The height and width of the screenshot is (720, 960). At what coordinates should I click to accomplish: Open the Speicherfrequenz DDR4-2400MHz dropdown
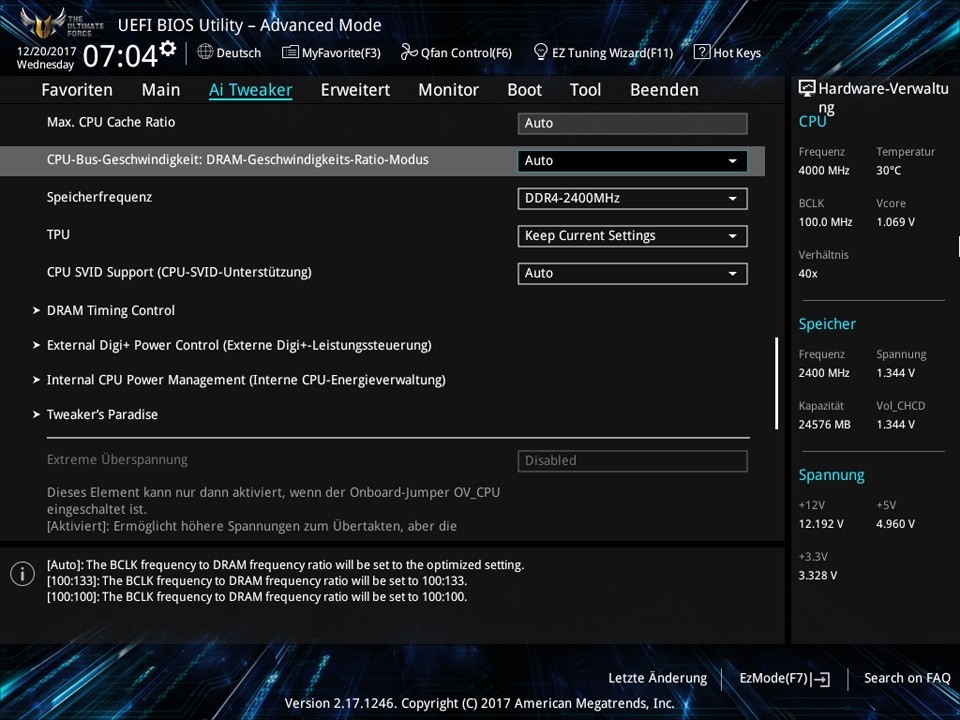632,198
